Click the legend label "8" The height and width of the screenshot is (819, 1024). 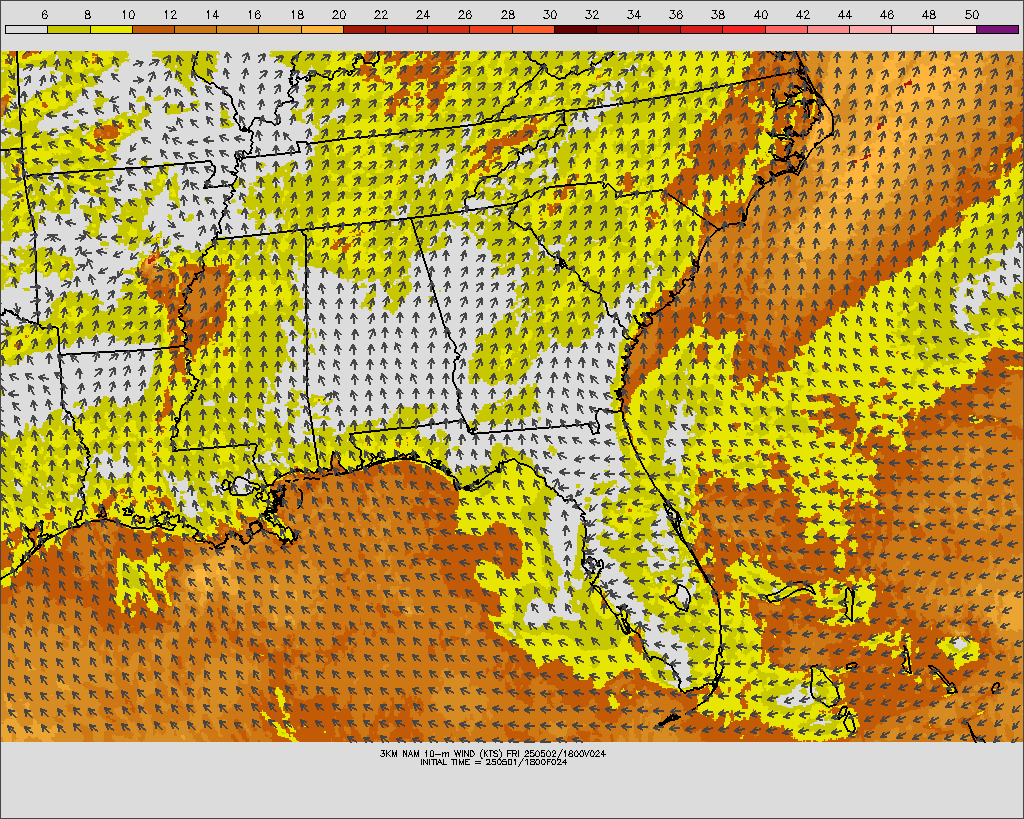[x=87, y=14]
